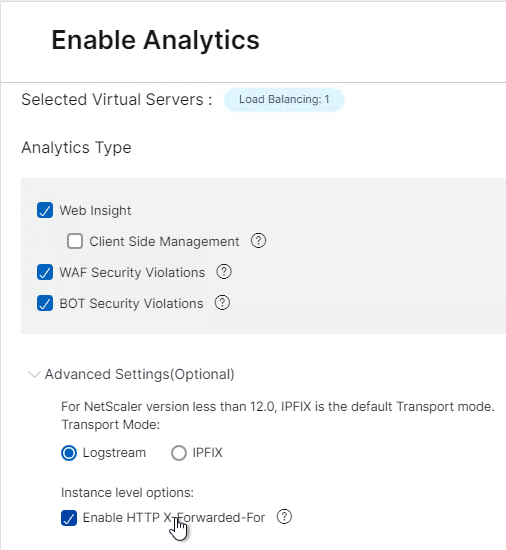Open help icon for Enable HTTP X-Forwarded-For
Viewport: 506px width, 550px height.
click(x=284, y=517)
